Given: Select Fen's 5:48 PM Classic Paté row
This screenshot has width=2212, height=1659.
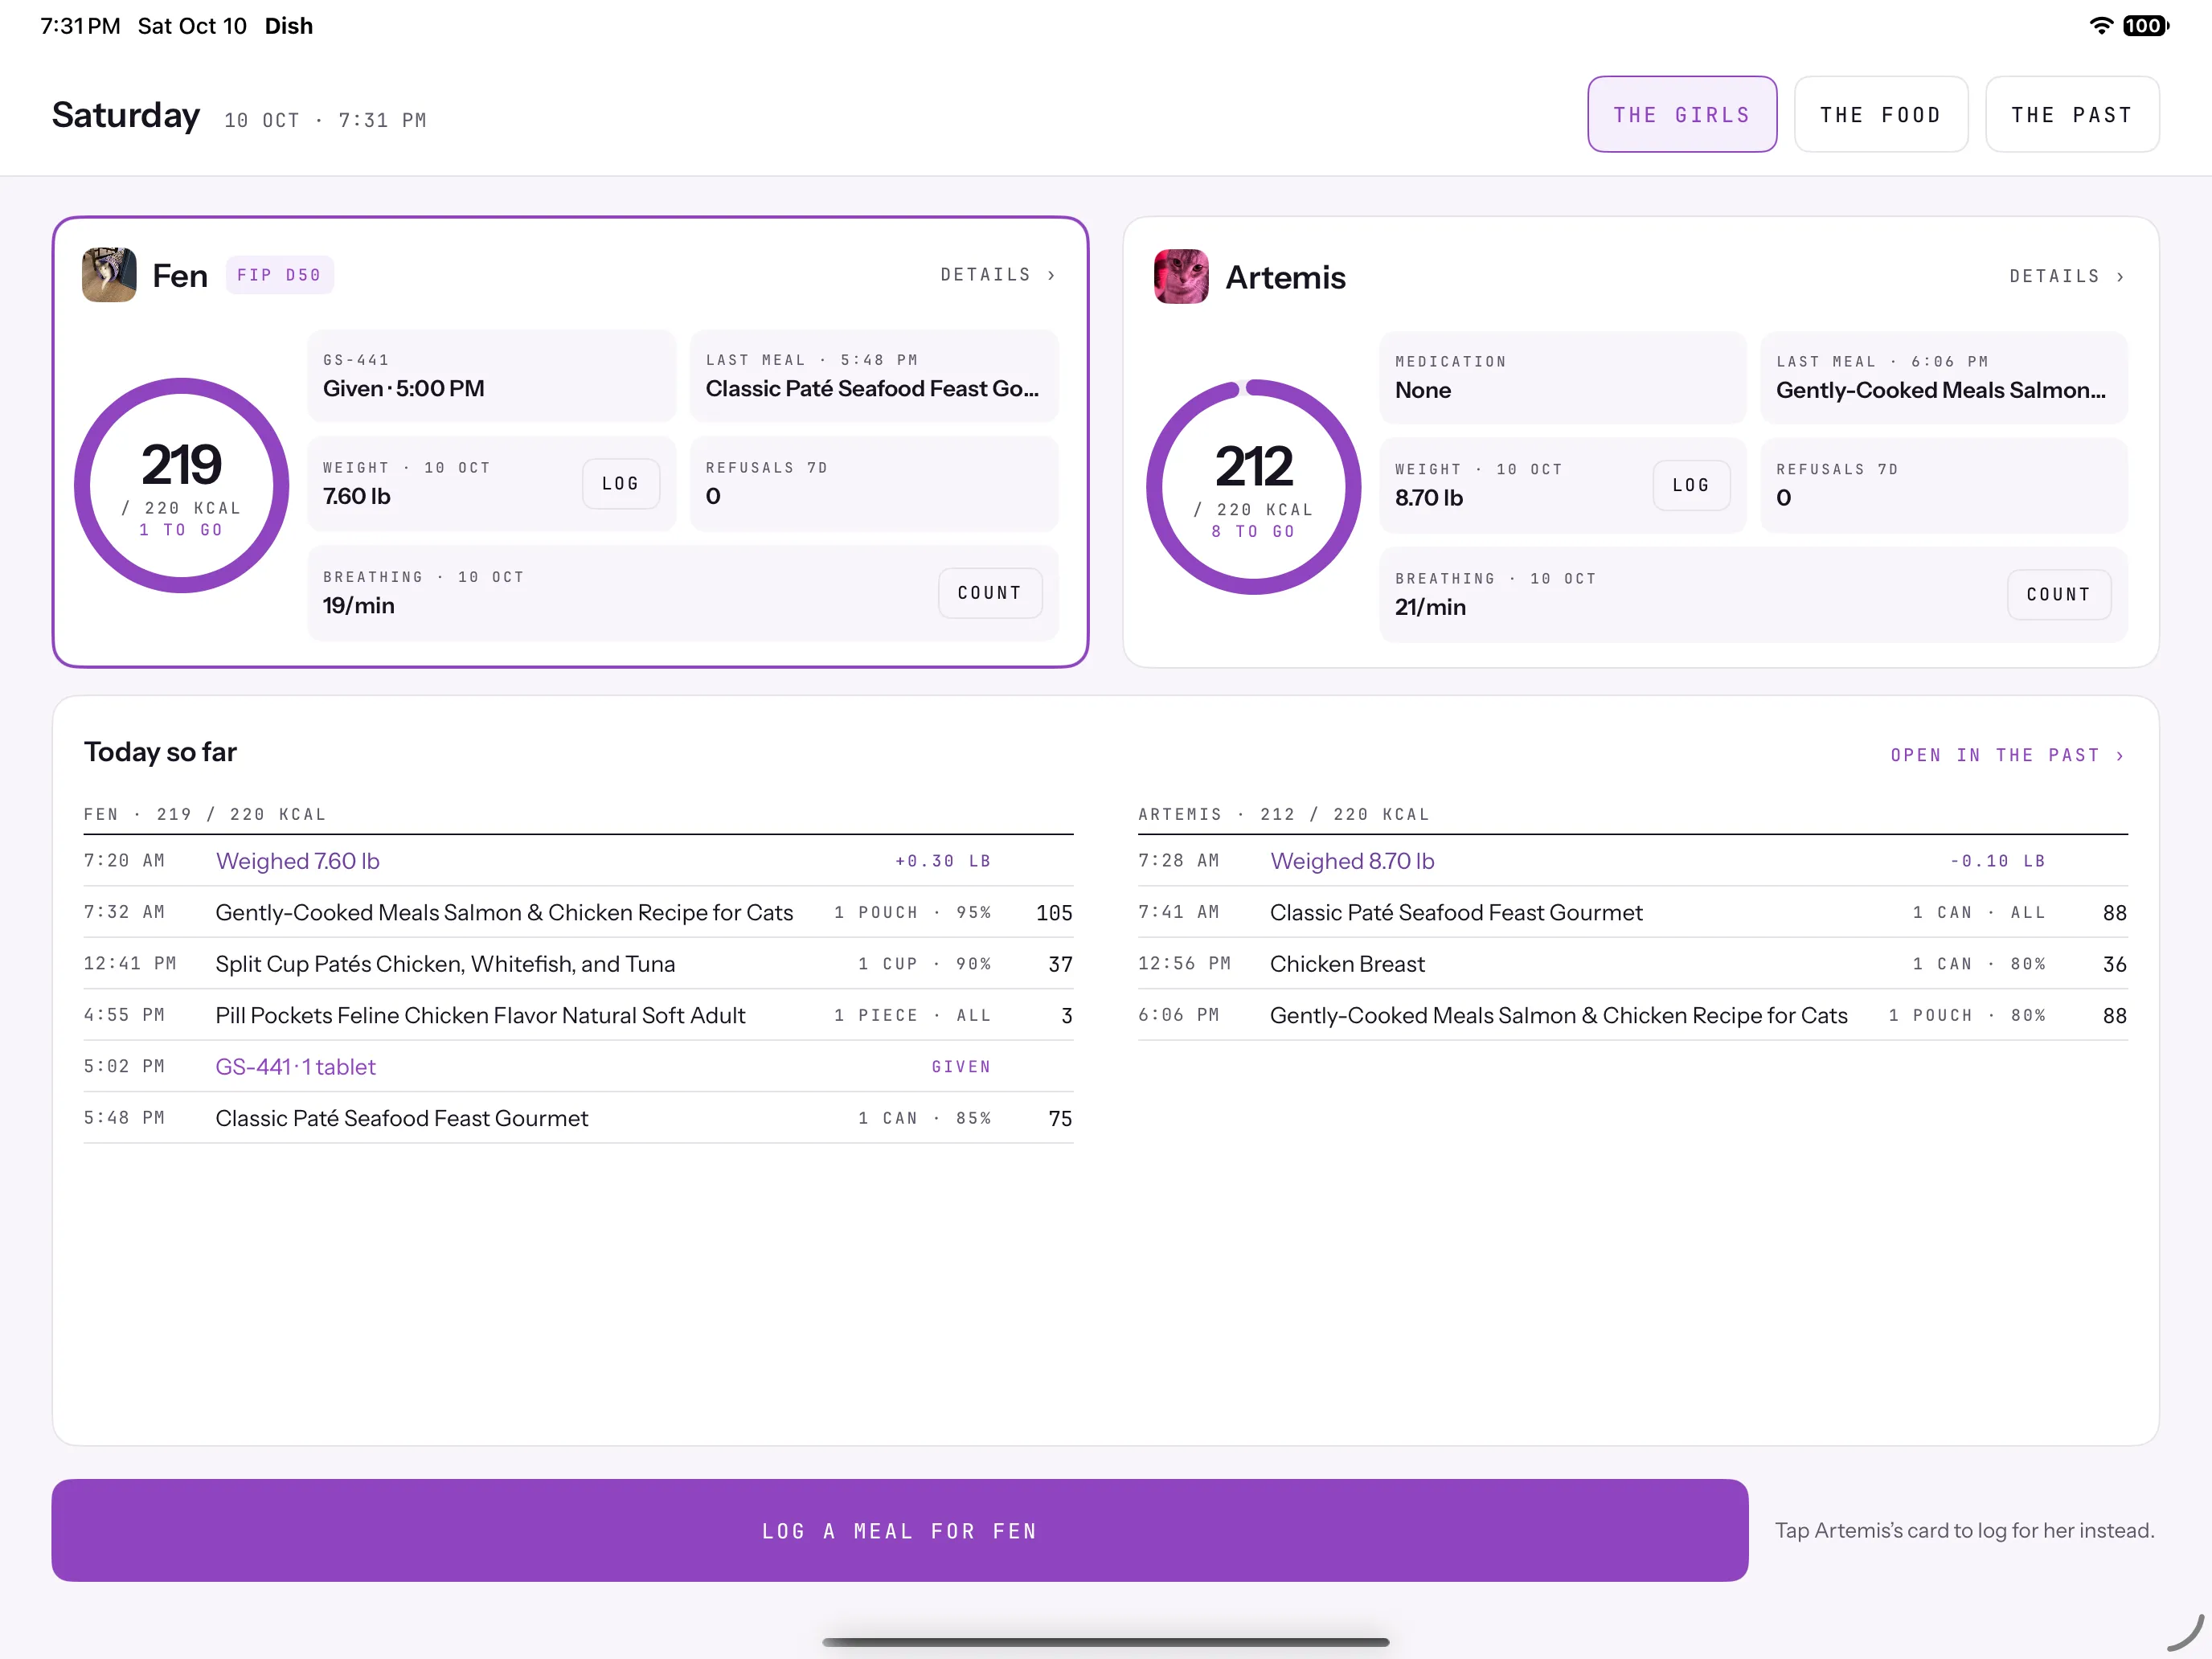Looking at the screenshot, I should 579,1118.
